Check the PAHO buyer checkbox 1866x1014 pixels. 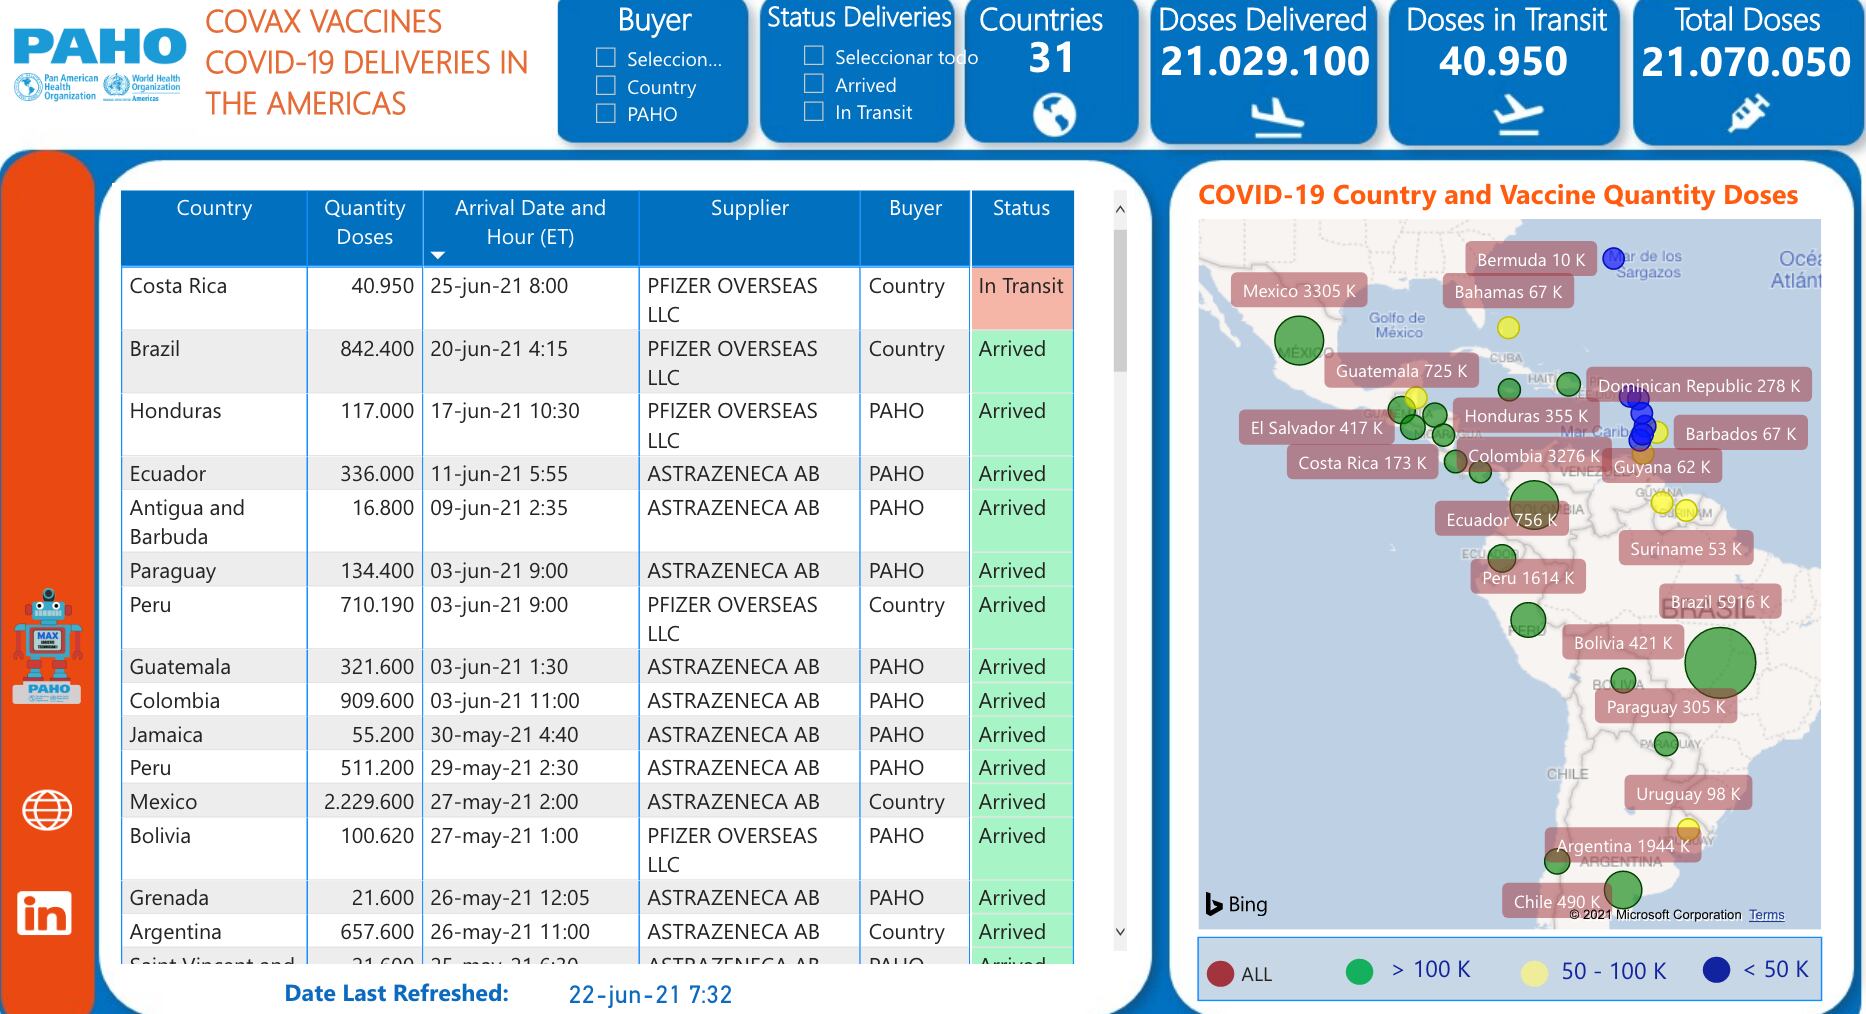point(606,113)
